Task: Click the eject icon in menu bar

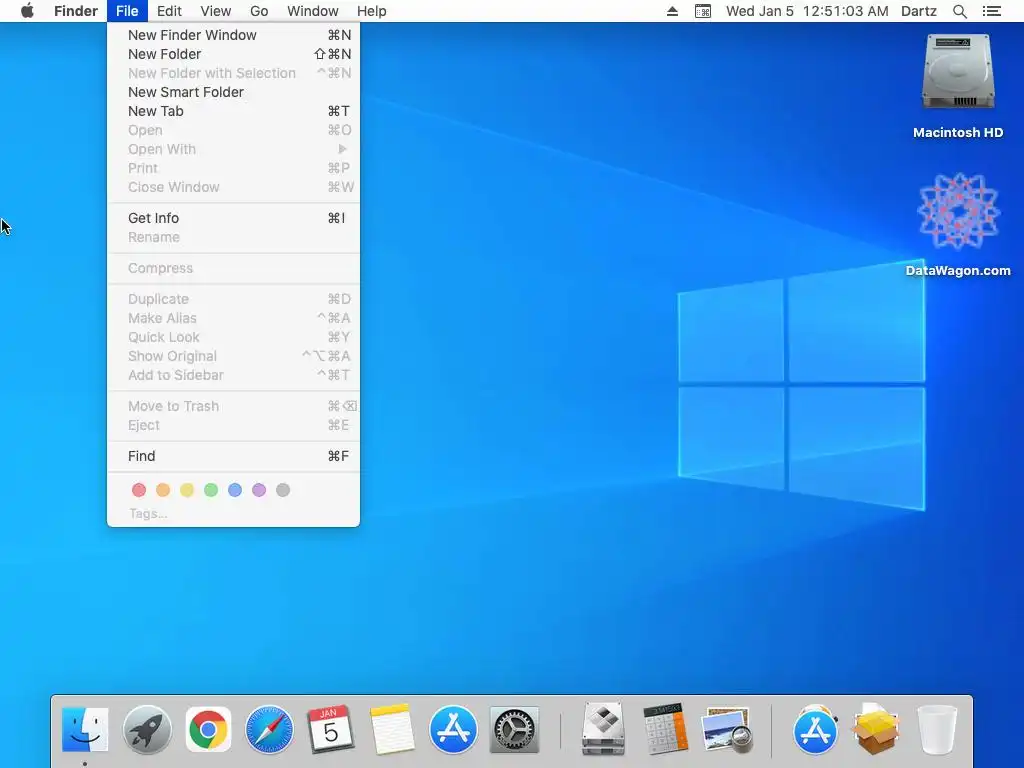Action: click(x=672, y=11)
